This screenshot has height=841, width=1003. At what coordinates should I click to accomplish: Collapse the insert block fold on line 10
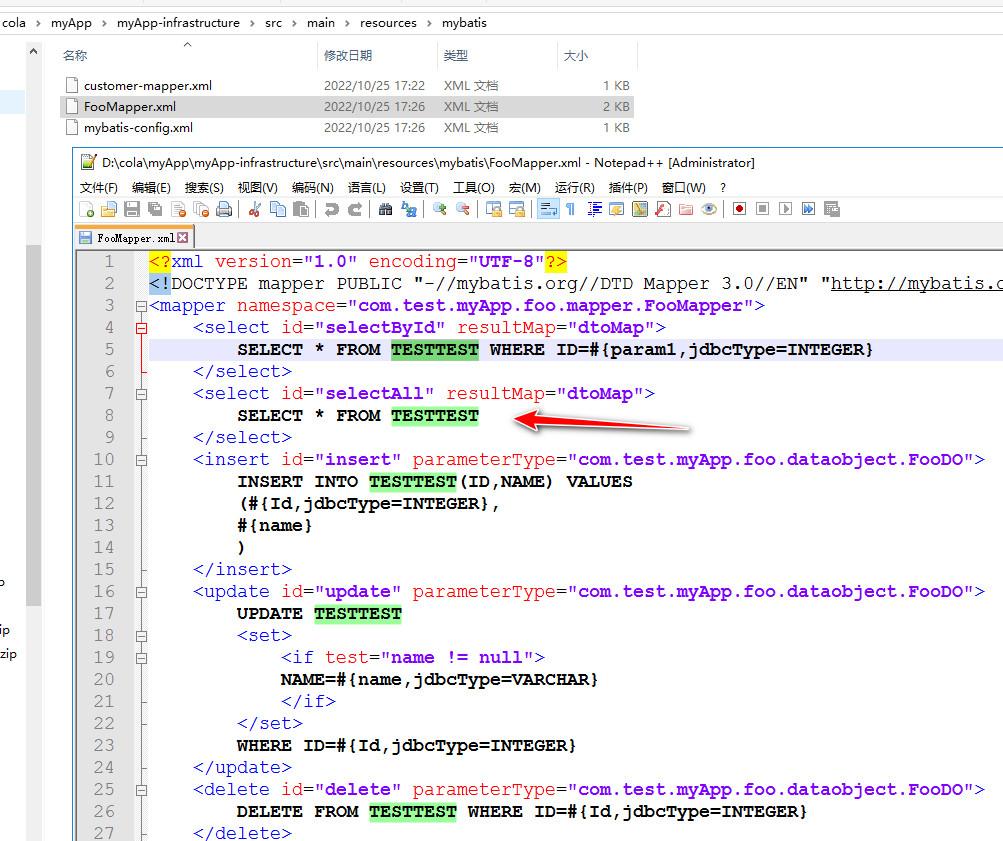tap(141, 460)
